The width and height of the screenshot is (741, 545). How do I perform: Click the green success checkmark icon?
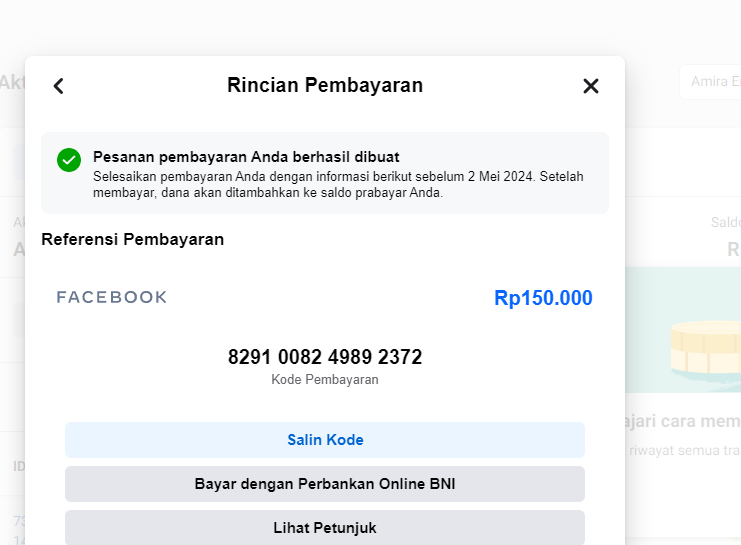(69, 160)
